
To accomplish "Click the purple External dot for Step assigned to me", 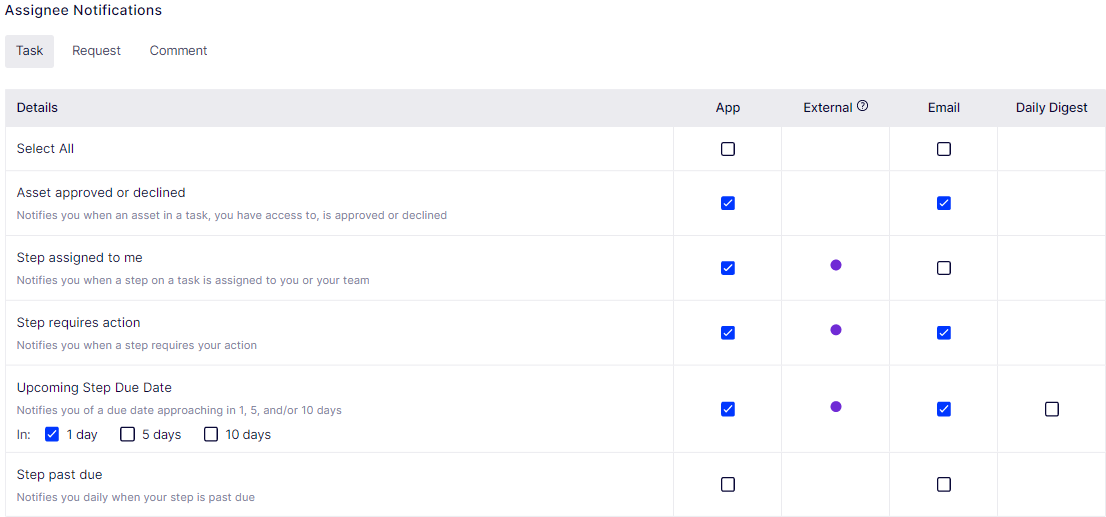I will [x=836, y=265].
